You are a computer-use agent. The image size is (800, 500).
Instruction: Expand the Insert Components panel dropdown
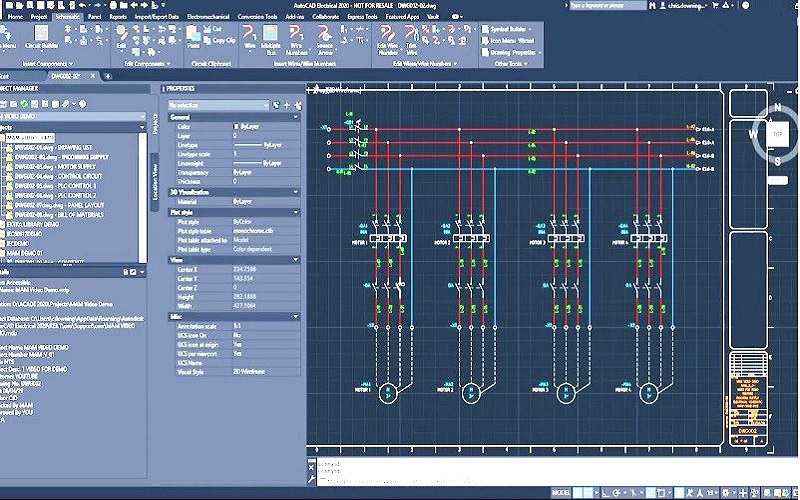click(47, 64)
